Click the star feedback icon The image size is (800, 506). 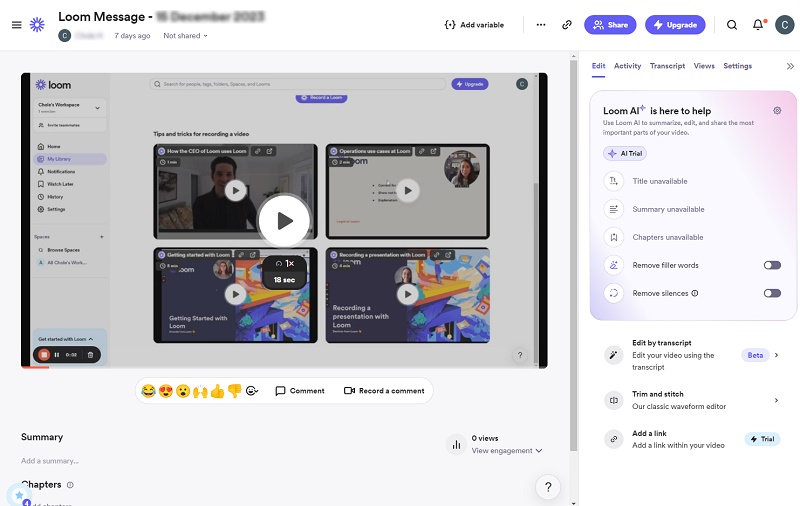(x=19, y=495)
